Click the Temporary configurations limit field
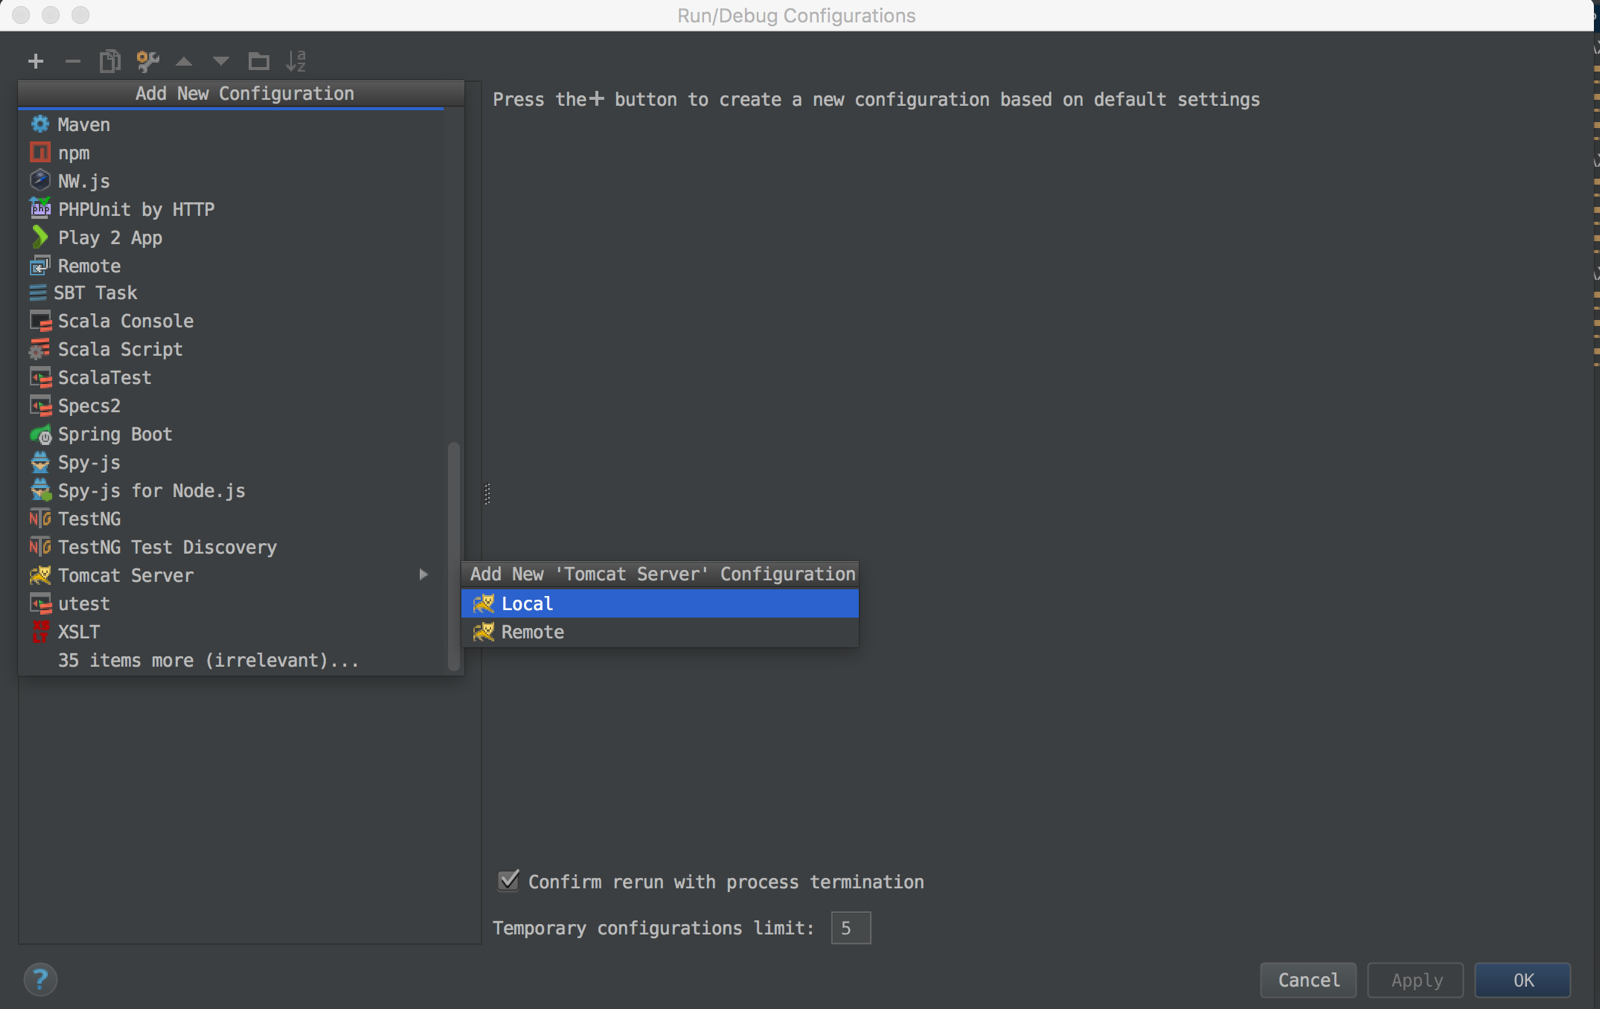The image size is (1600, 1009). click(850, 928)
